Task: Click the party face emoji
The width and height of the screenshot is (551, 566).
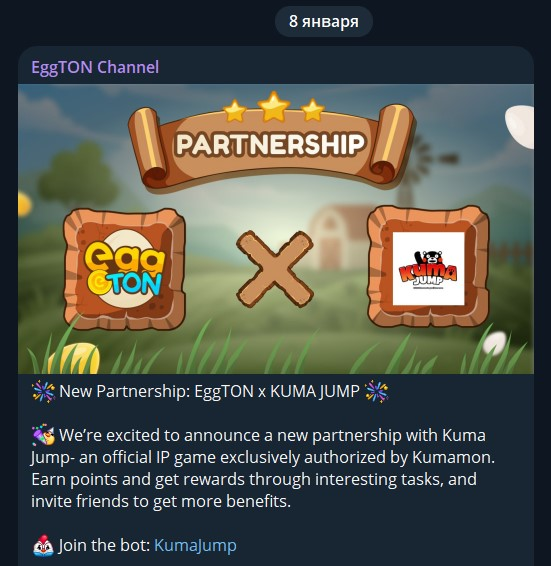Action: pos(43,435)
